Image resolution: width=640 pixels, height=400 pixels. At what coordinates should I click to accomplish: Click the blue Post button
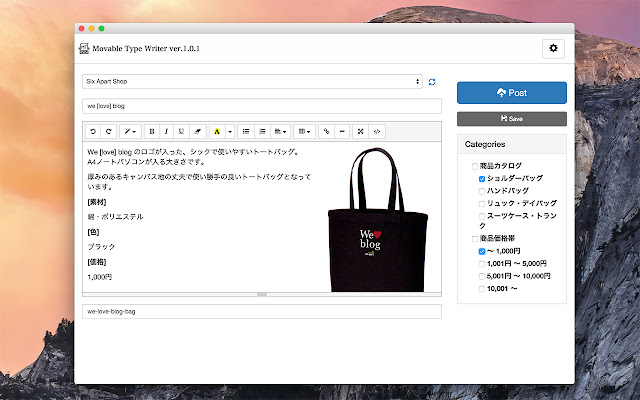[511, 93]
